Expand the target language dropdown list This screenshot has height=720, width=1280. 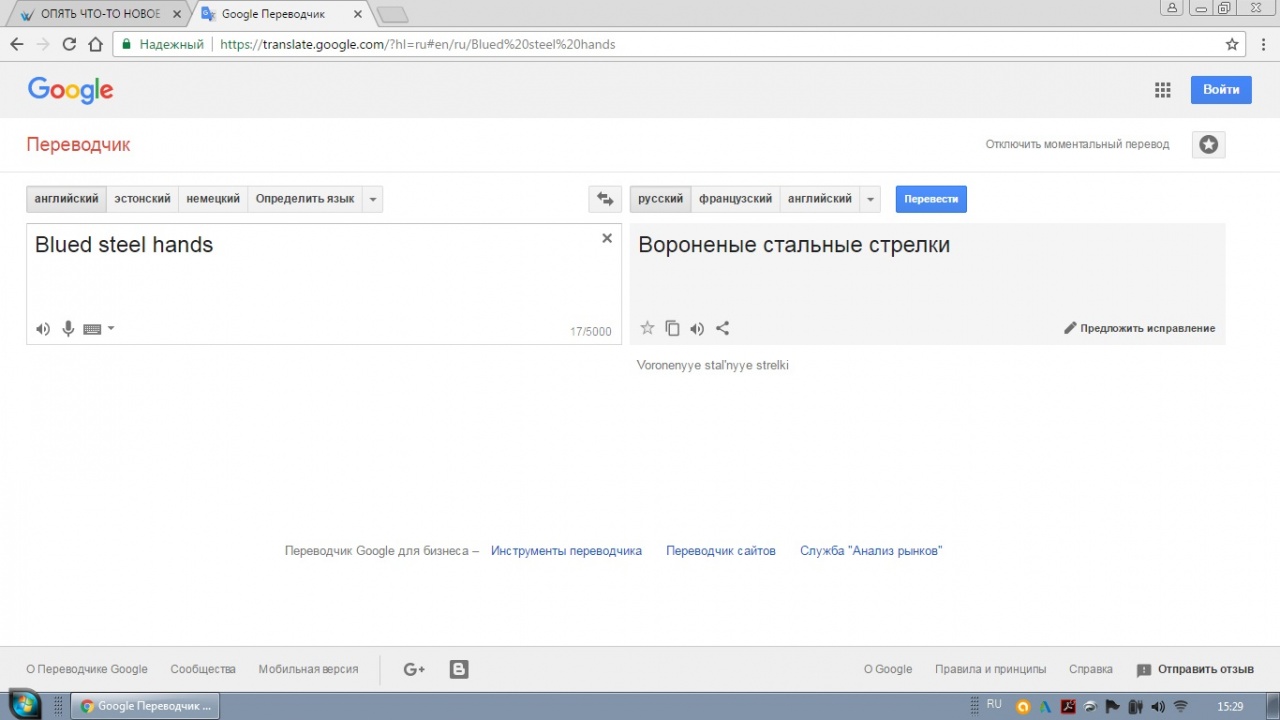[871, 199]
